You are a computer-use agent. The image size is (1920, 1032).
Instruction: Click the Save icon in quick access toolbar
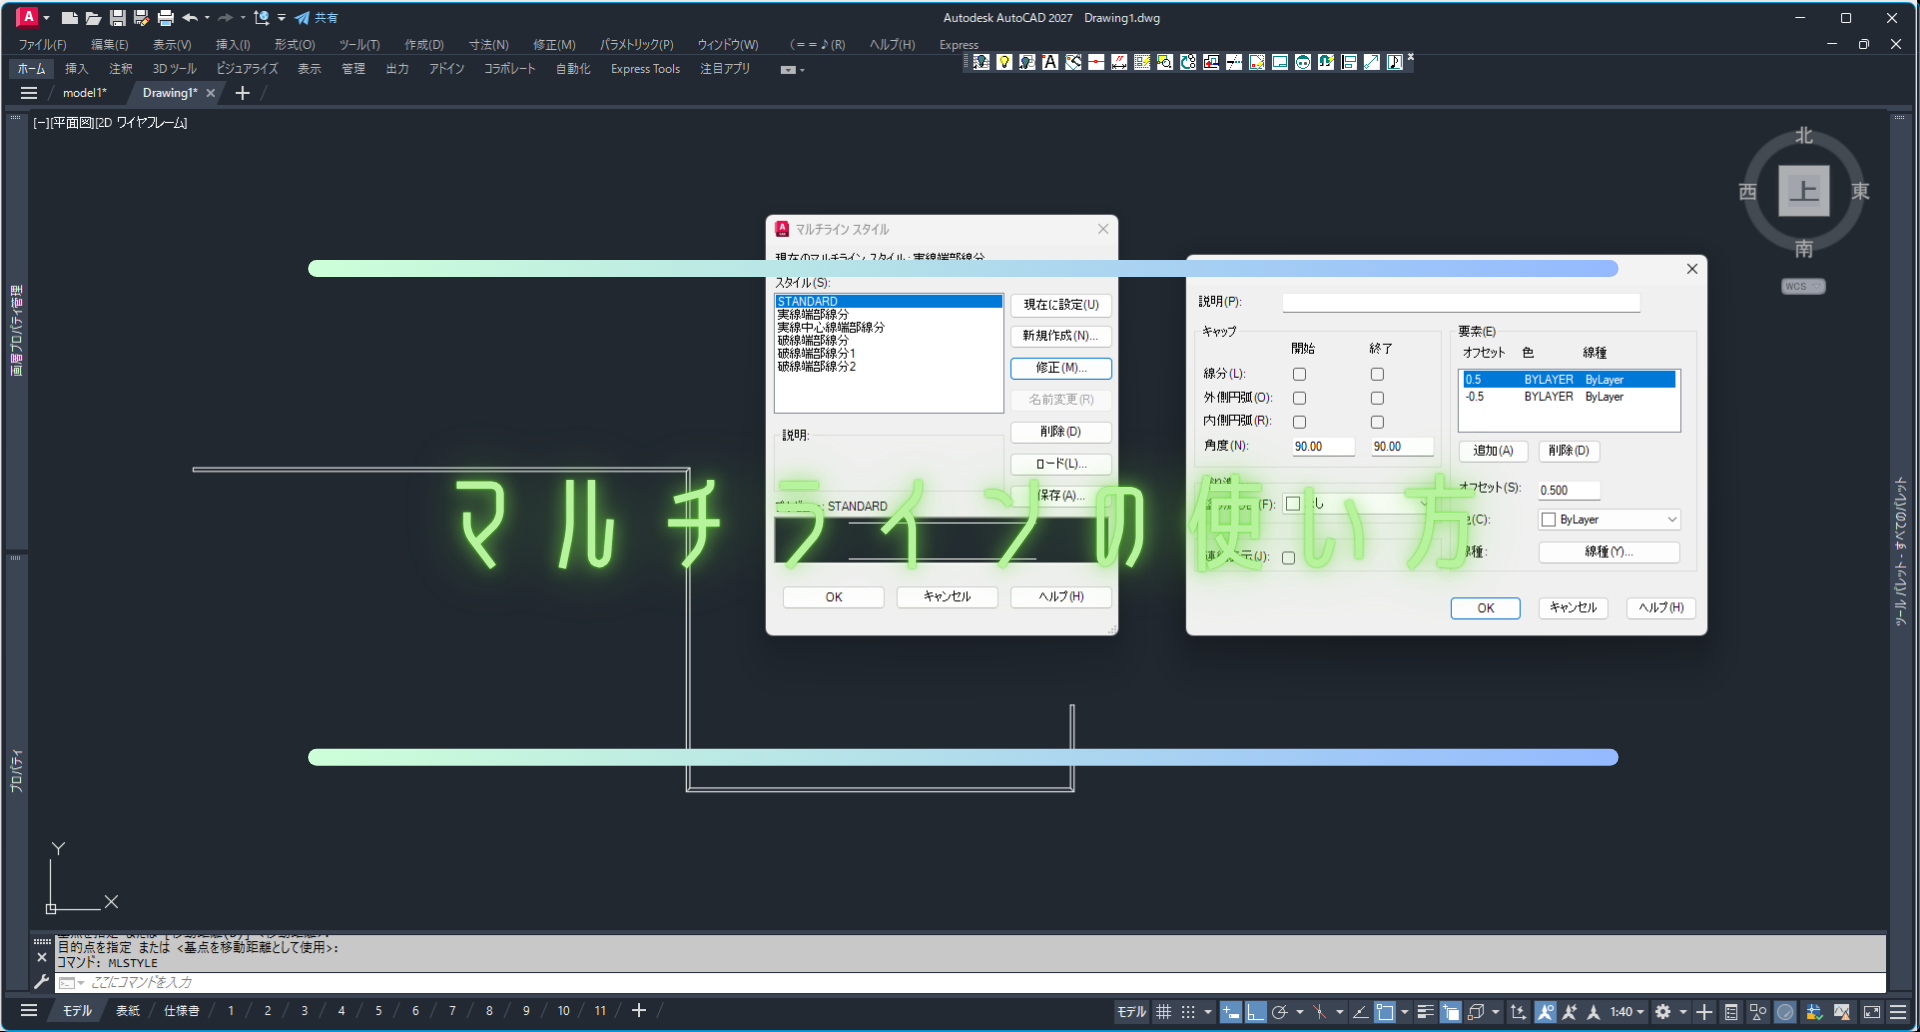tap(117, 18)
